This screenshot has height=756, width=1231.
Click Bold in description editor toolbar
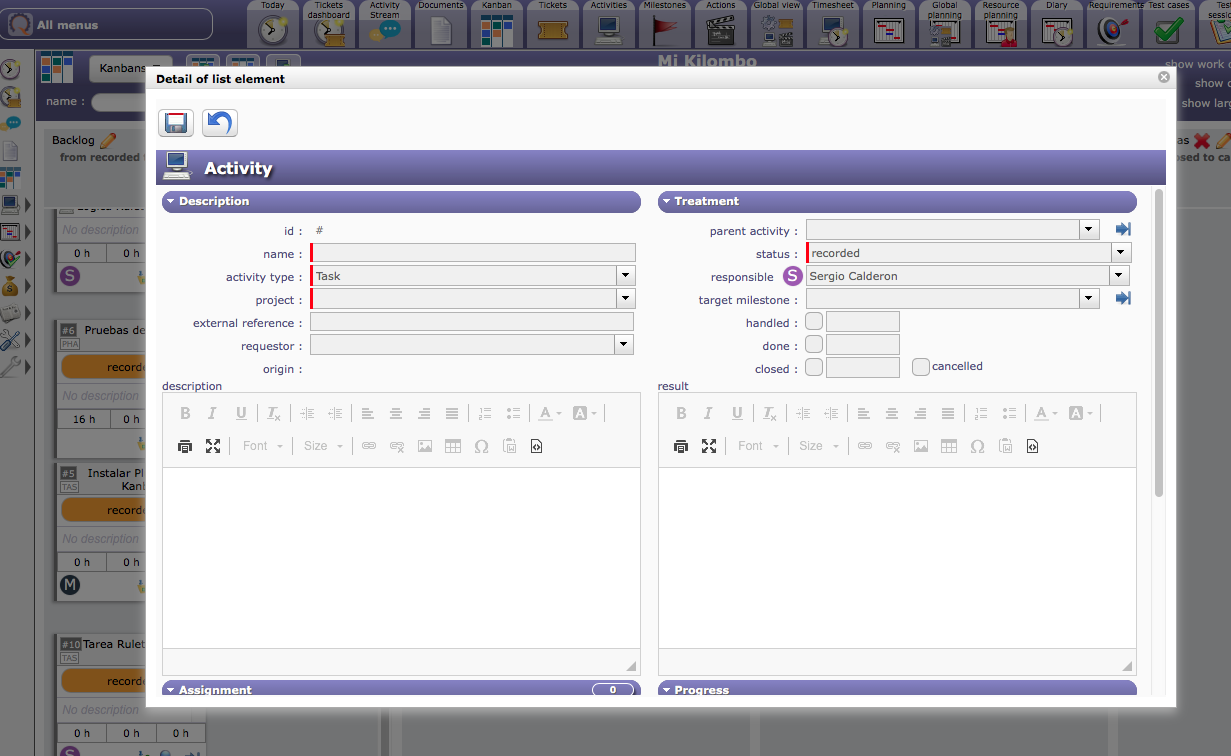click(185, 413)
